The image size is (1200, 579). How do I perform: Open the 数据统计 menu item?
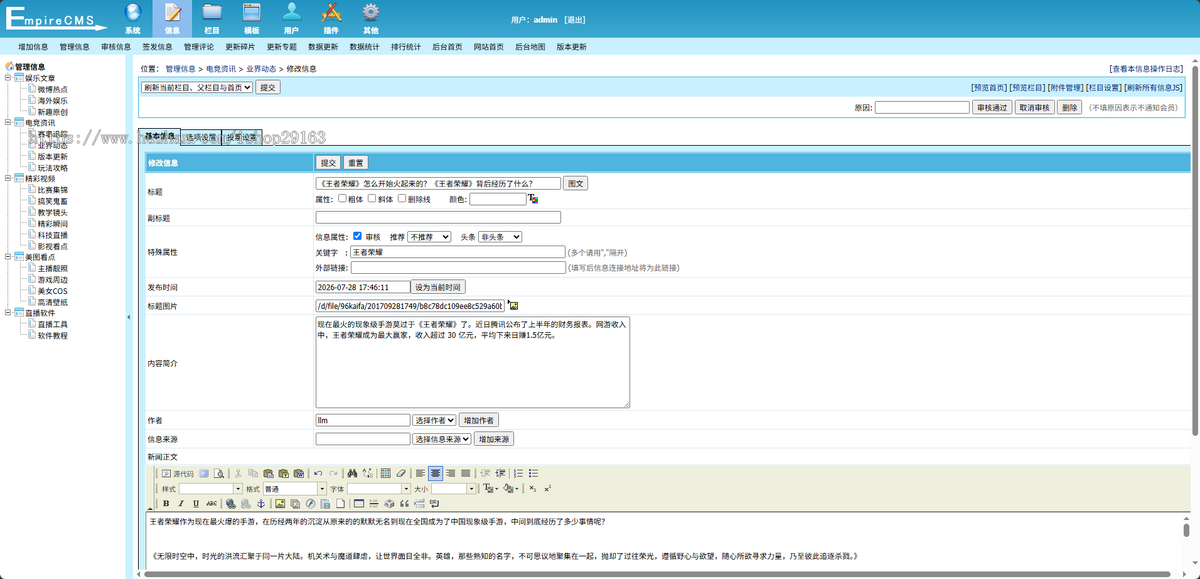364,47
